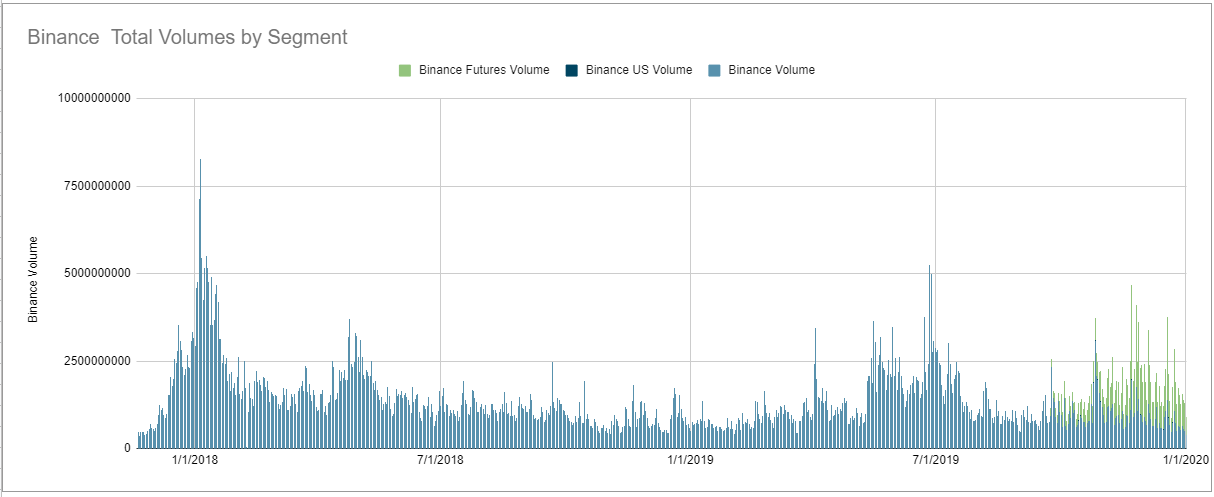Select the 'Binance US Volume' legend label
The width and height of the screenshot is (1214, 497).
click(x=639, y=70)
